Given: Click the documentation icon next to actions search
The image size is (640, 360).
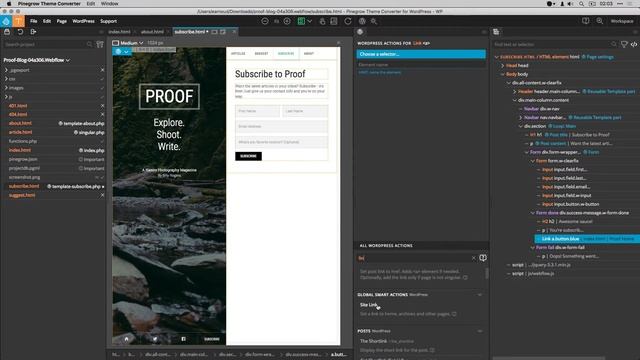Looking at the screenshot, I should point(483,258).
